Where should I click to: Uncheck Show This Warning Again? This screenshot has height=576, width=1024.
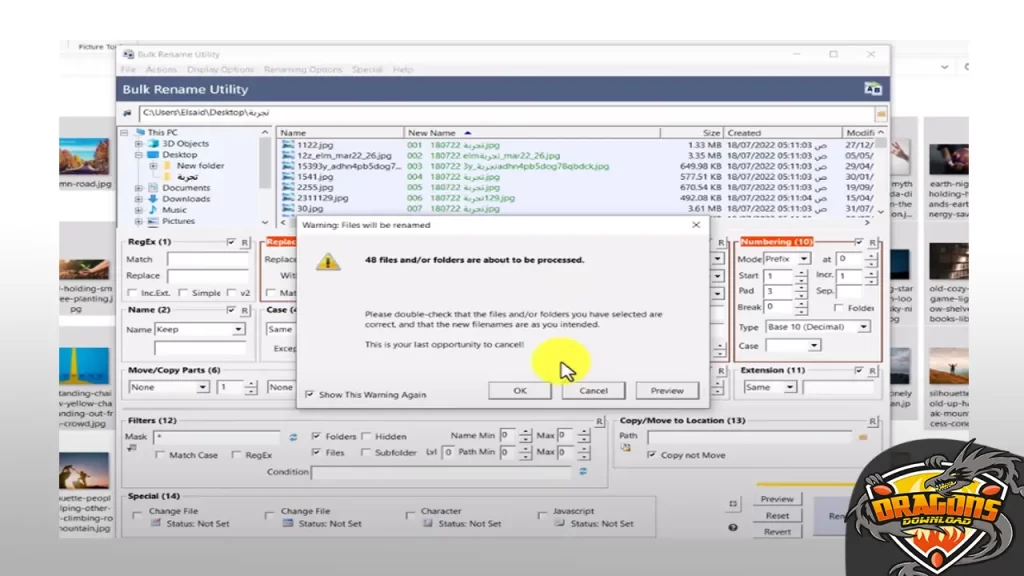tap(309, 395)
